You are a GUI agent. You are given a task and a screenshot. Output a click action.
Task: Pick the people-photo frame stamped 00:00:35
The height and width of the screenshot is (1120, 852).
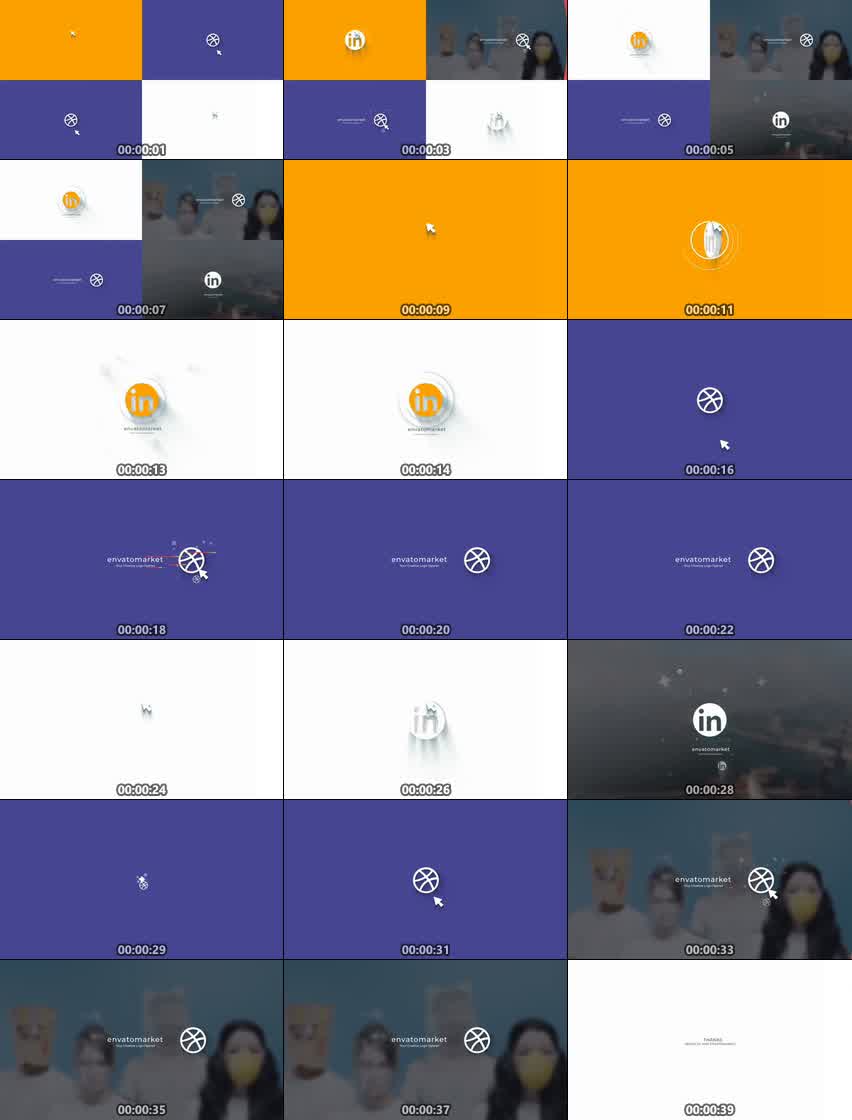(141, 1040)
